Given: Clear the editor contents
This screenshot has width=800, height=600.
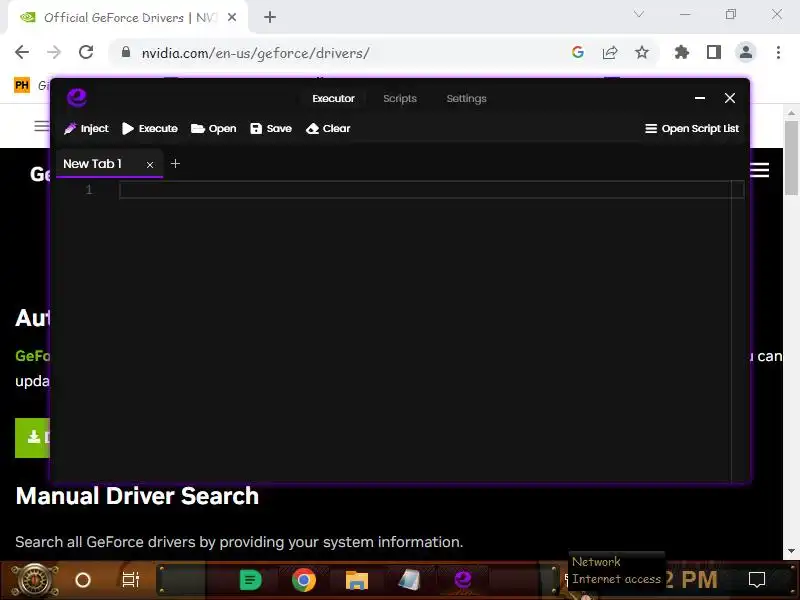Looking at the screenshot, I should coord(328,129).
